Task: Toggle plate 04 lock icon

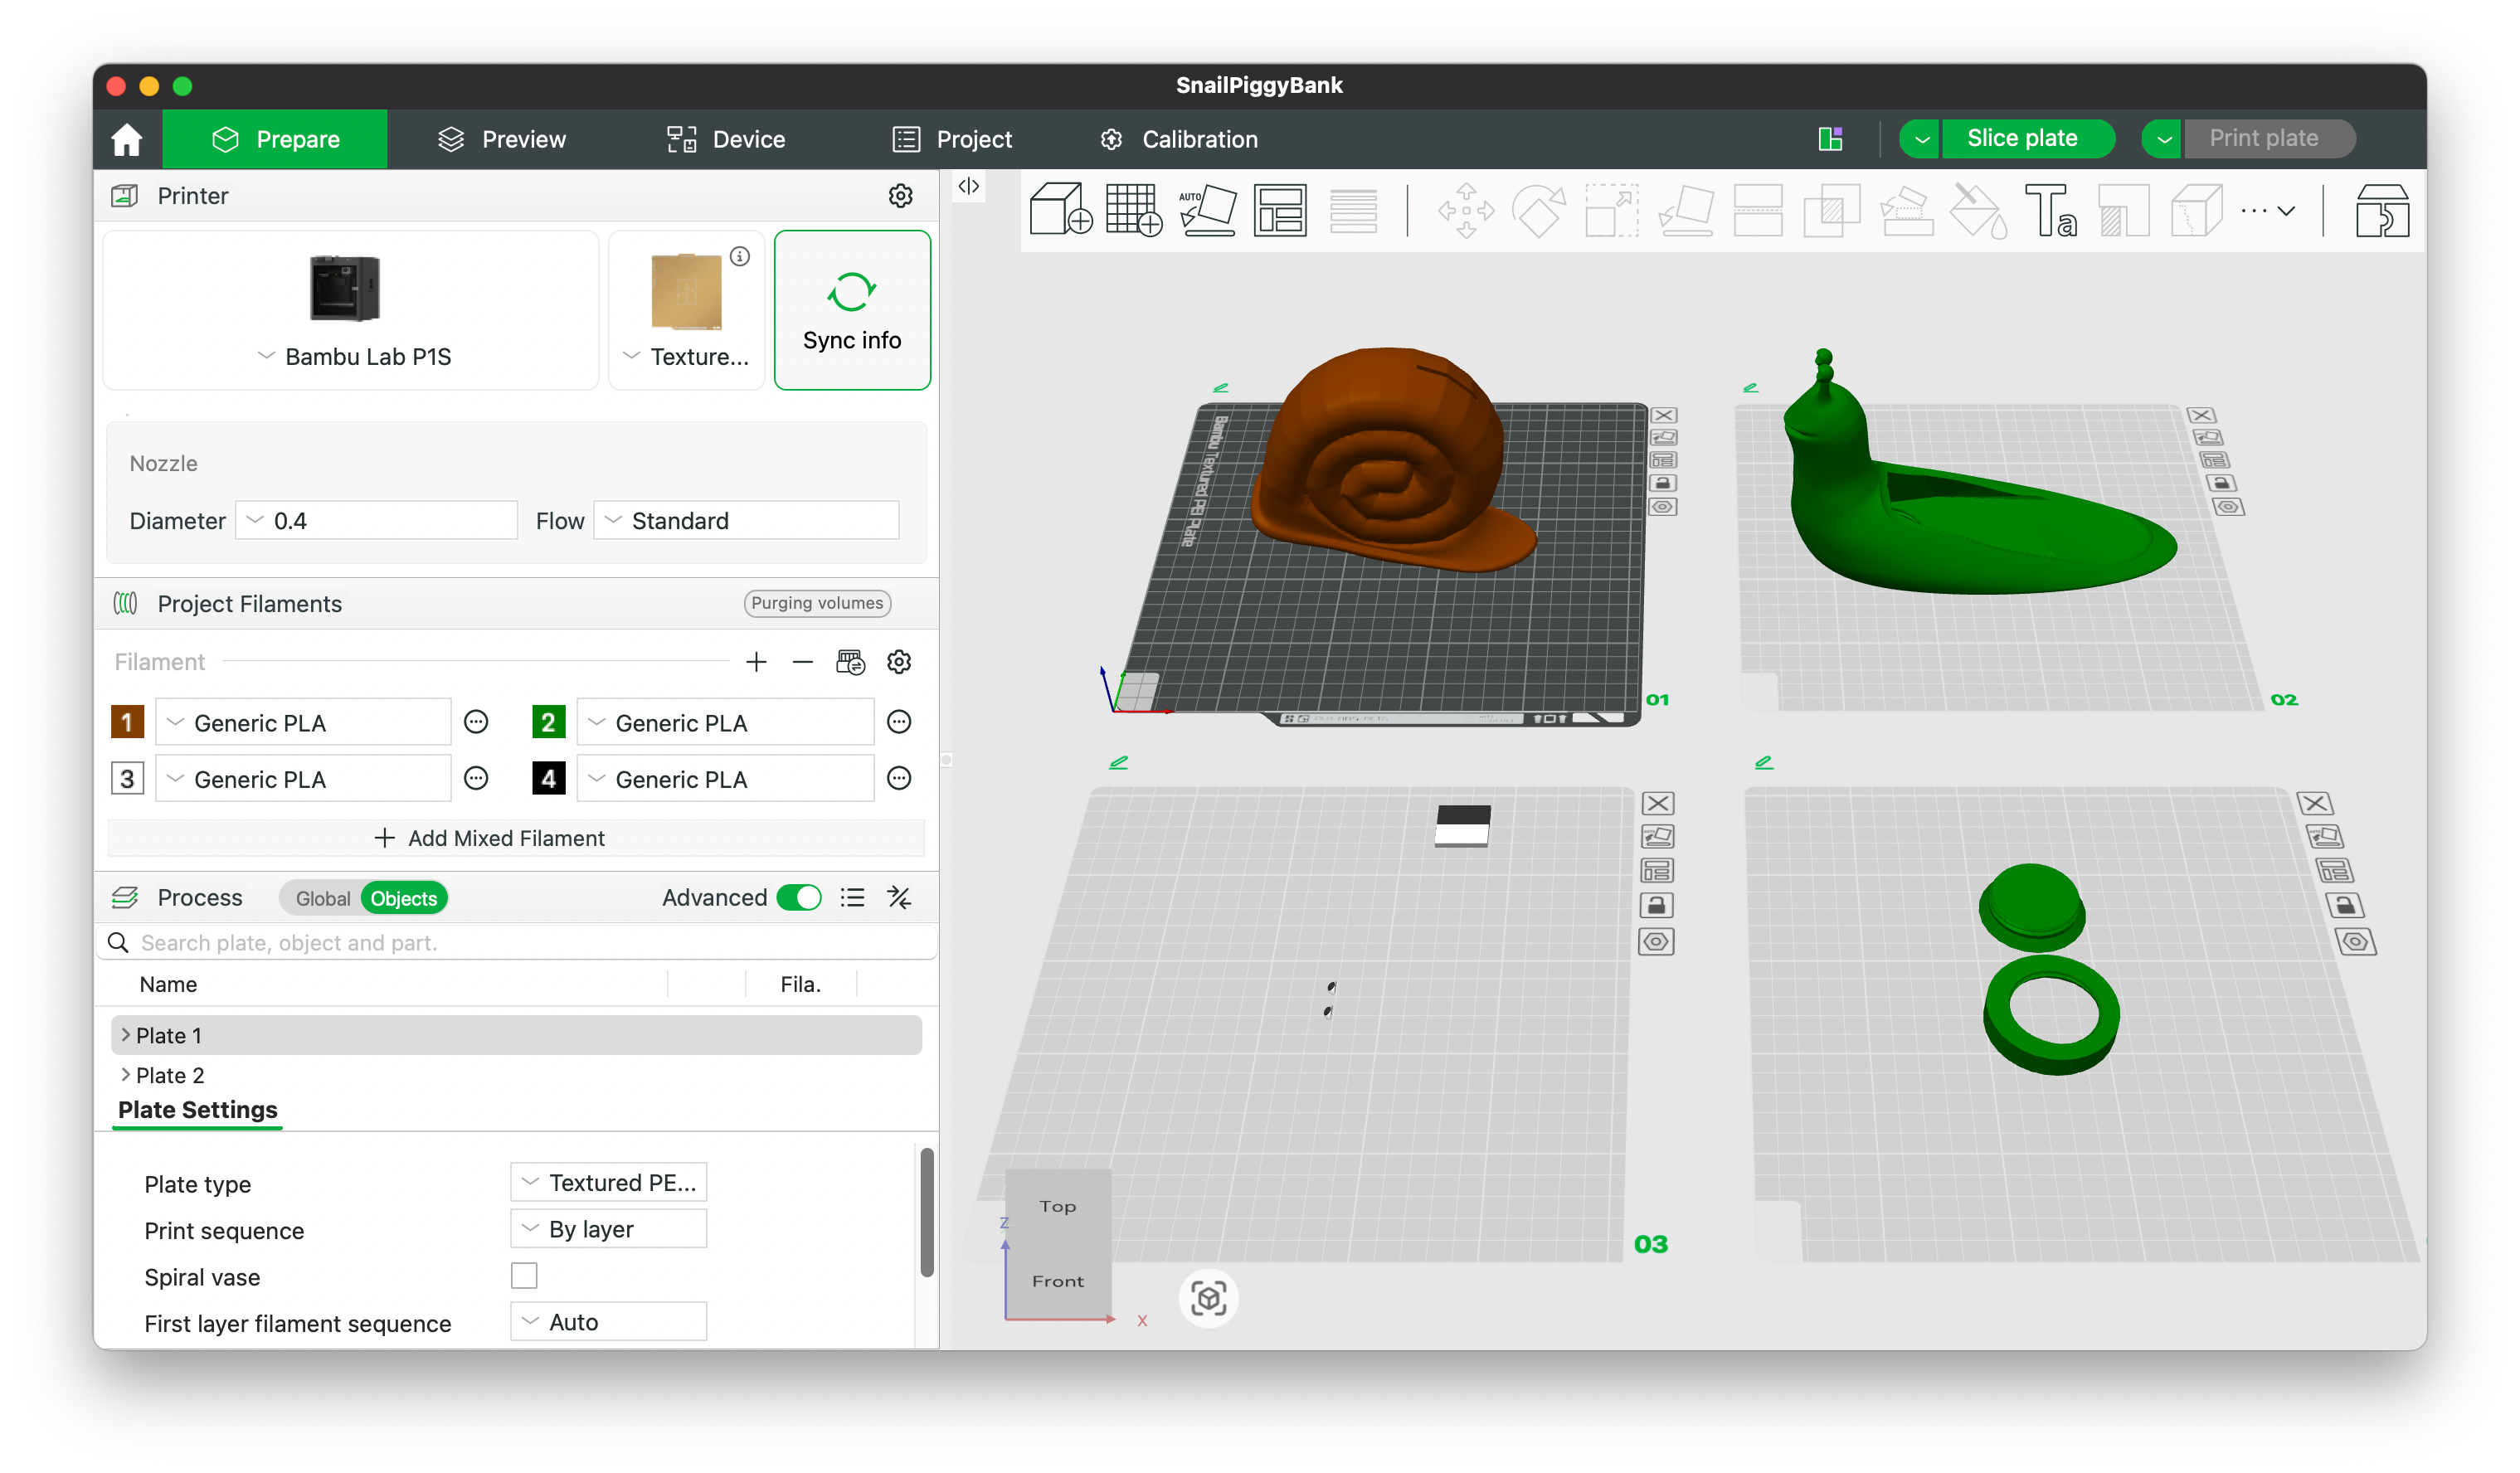Action: pyautogui.click(x=2344, y=906)
